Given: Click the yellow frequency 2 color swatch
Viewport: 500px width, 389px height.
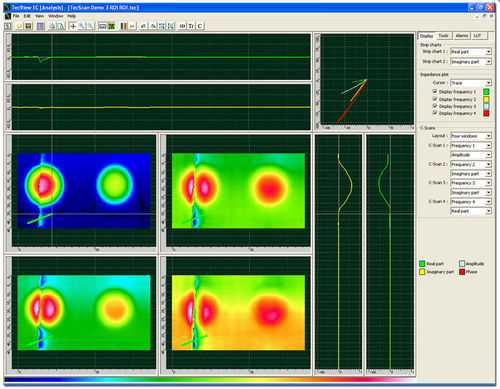Looking at the screenshot, I should click(x=486, y=99).
